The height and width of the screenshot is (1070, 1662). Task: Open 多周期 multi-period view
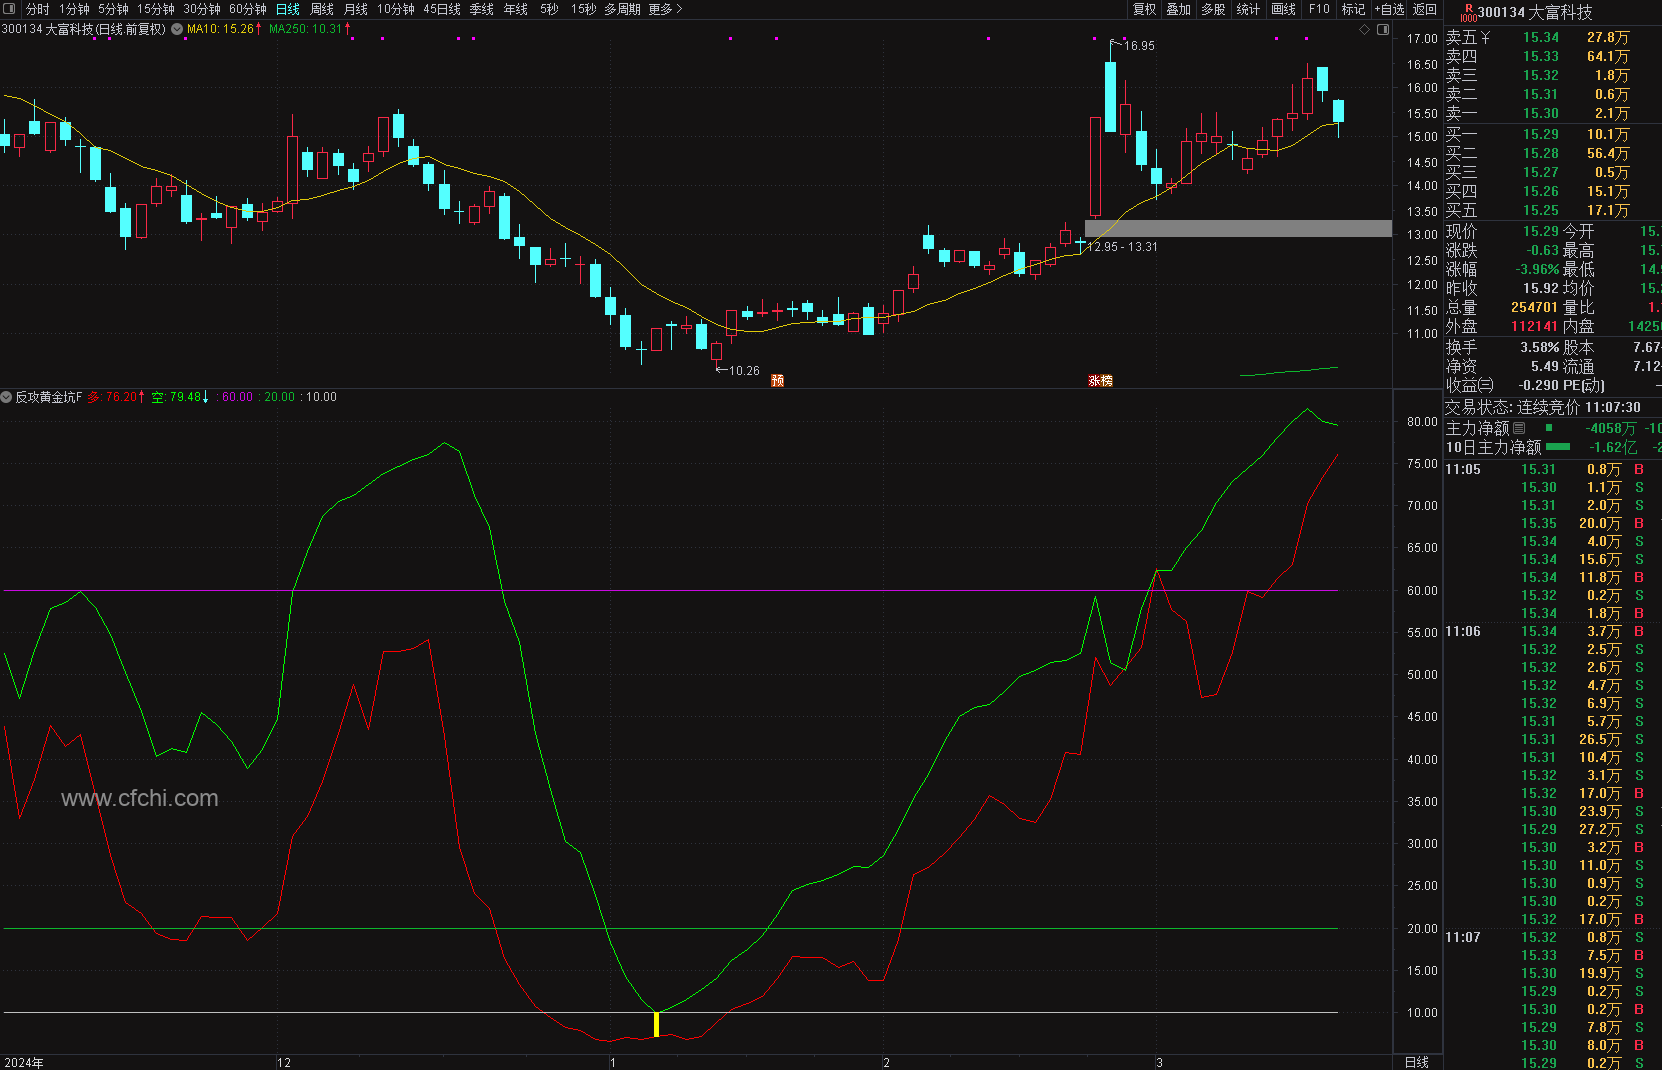point(622,9)
